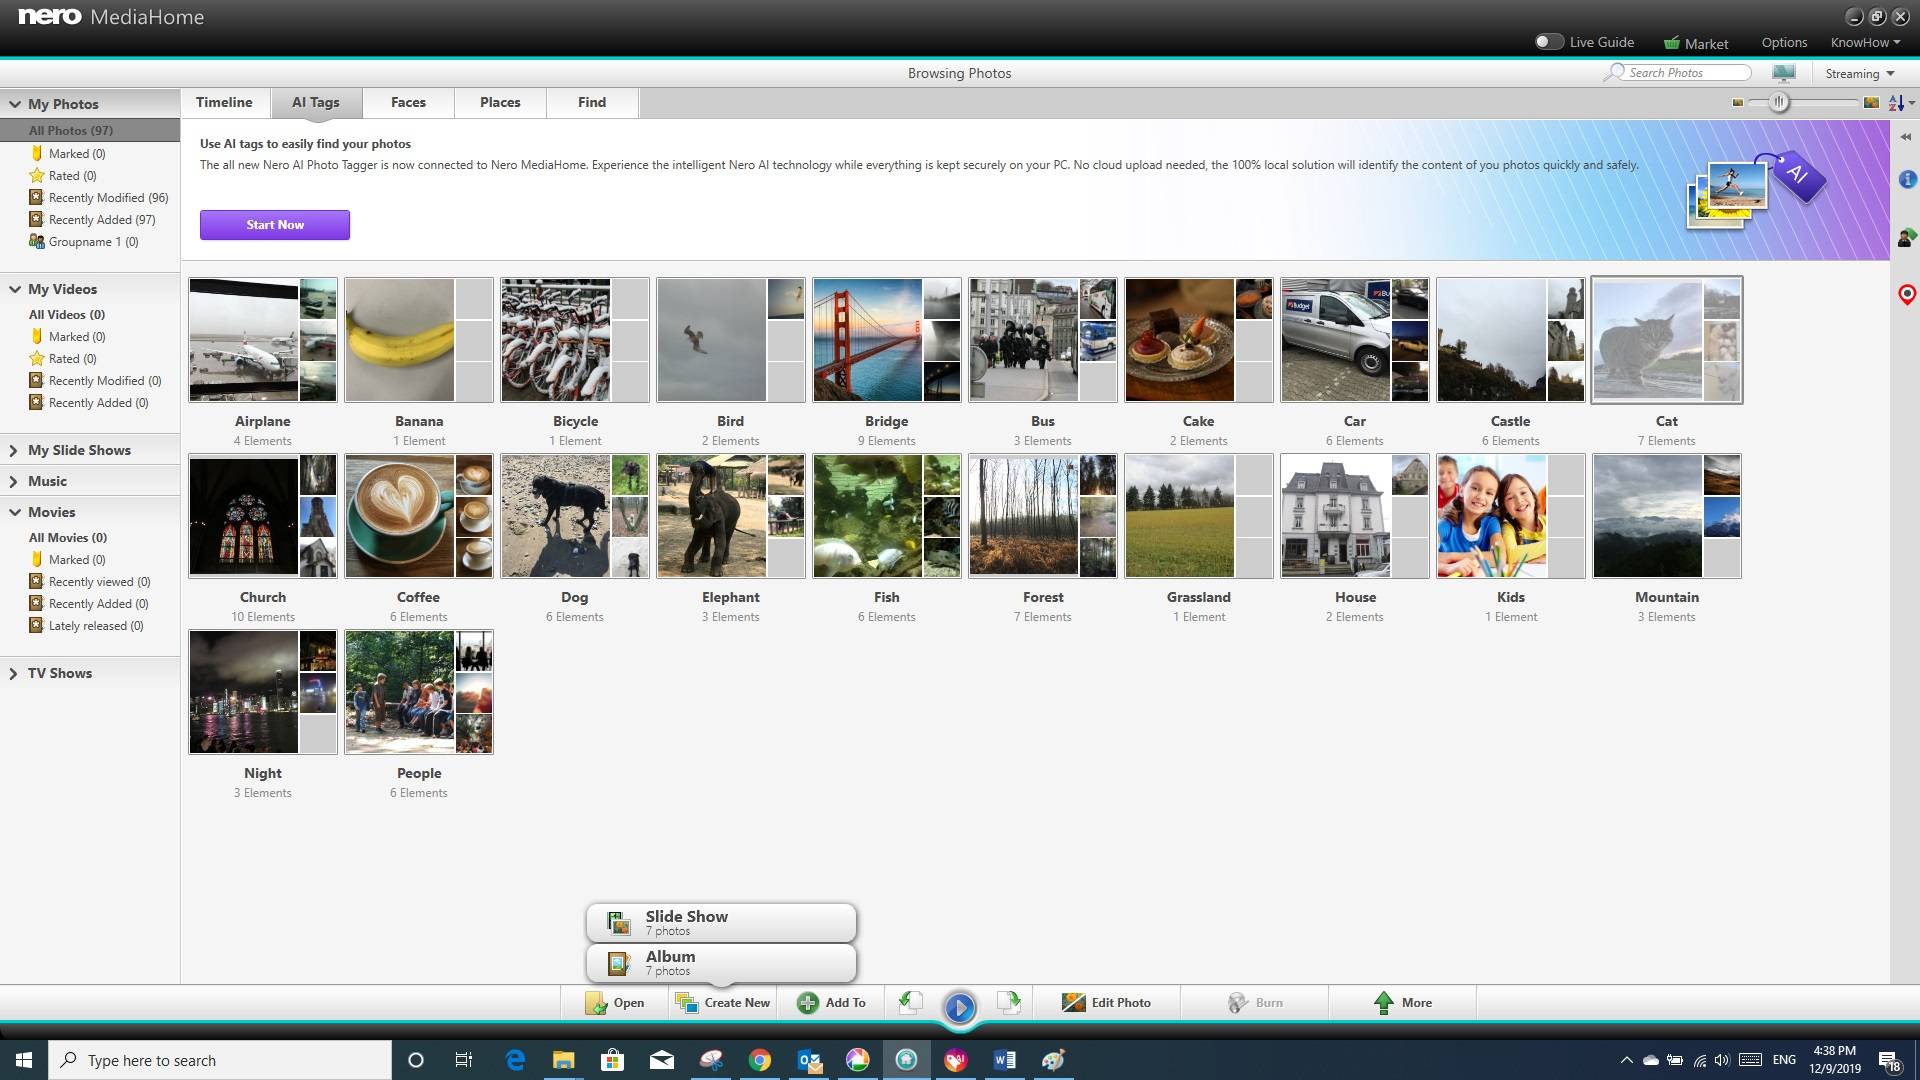
Task: Toggle the Live Guide switch
Action: pos(1551,42)
